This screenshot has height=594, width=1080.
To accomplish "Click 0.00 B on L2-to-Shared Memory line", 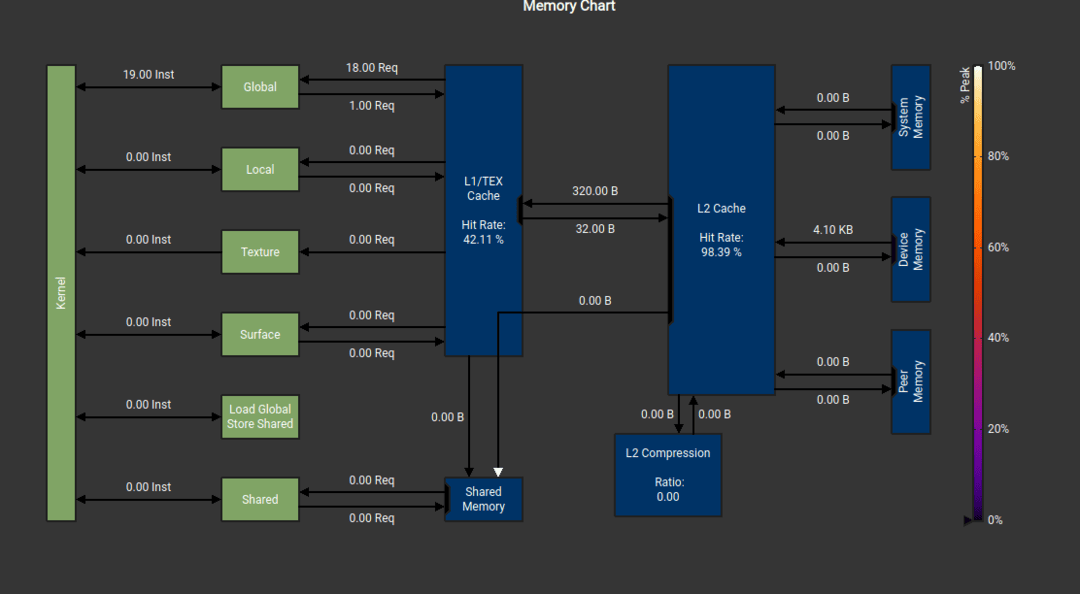I will (595, 300).
